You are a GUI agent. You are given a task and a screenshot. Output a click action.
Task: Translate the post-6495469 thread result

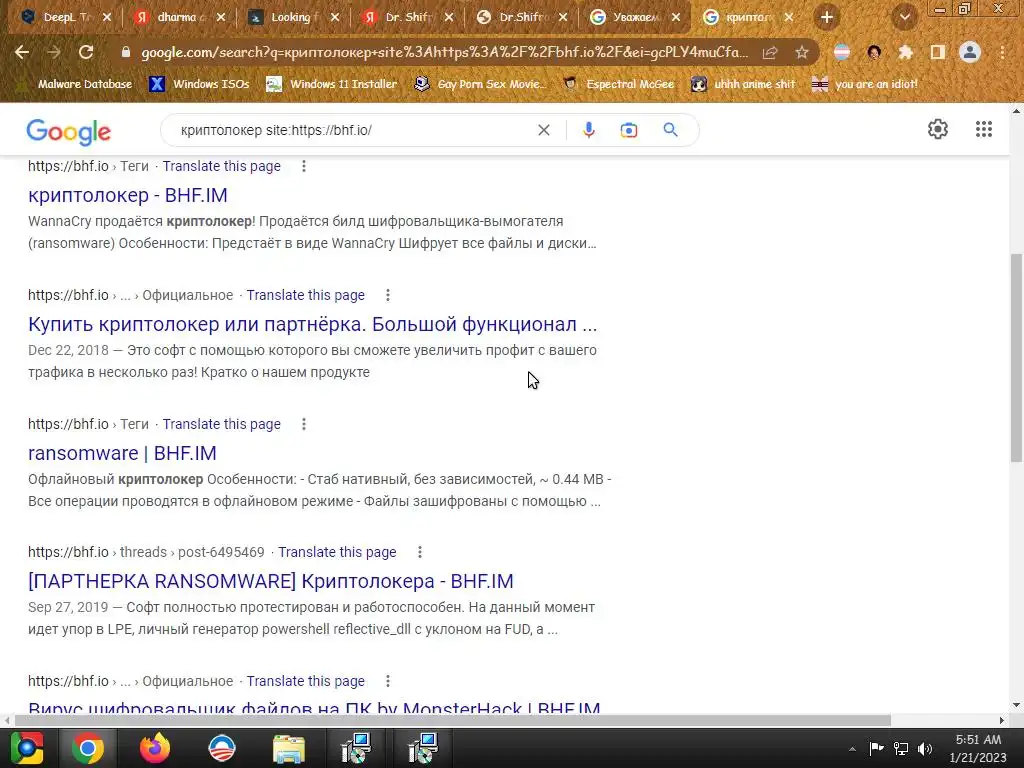[337, 552]
